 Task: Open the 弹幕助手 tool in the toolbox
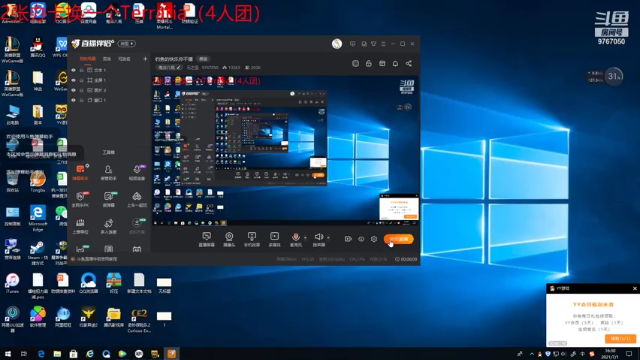coord(80,172)
